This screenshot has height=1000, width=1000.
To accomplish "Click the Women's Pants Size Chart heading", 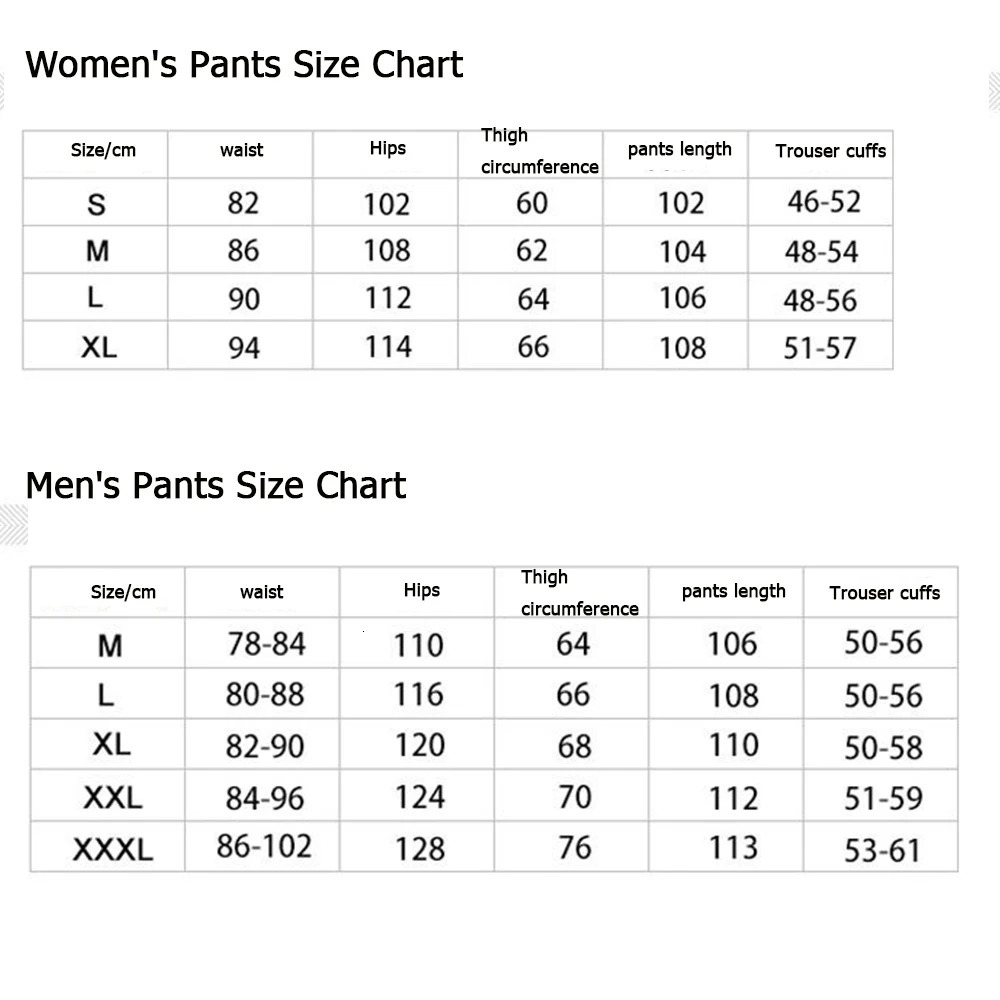I will coord(244,65).
